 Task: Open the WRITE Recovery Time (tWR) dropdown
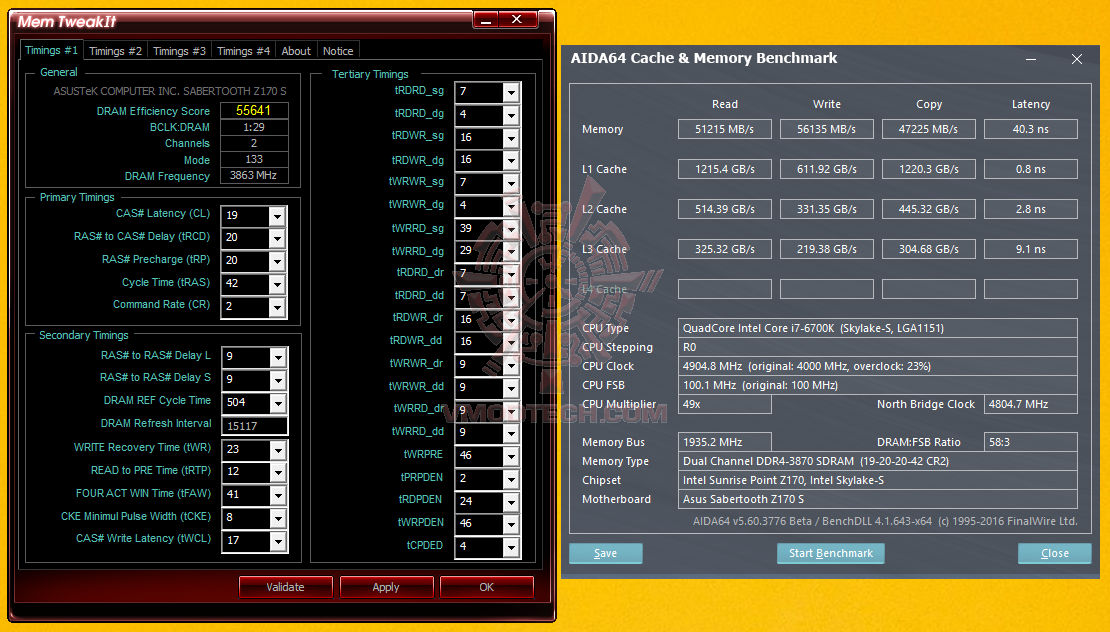coord(278,450)
